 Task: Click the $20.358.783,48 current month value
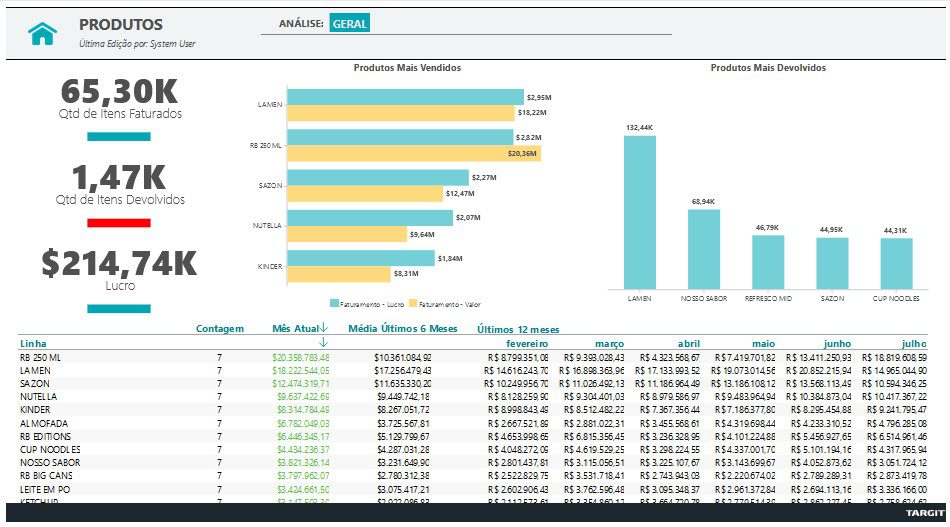tap(301, 357)
